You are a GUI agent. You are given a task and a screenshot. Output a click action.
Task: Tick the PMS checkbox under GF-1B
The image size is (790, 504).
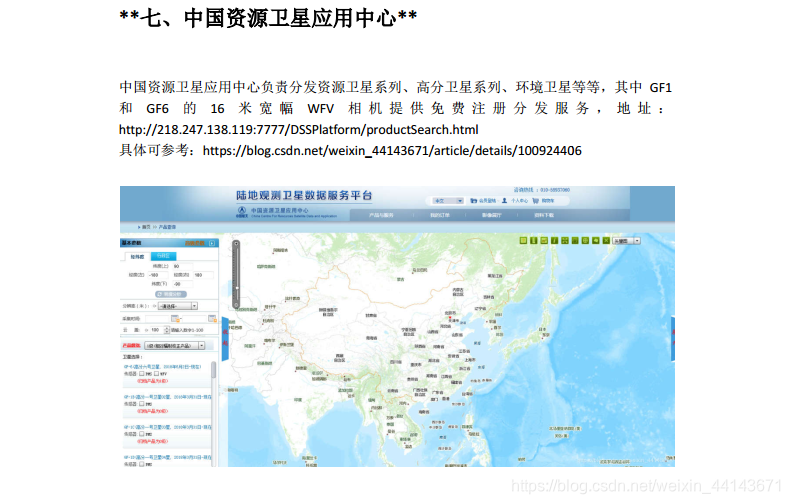pos(142,404)
